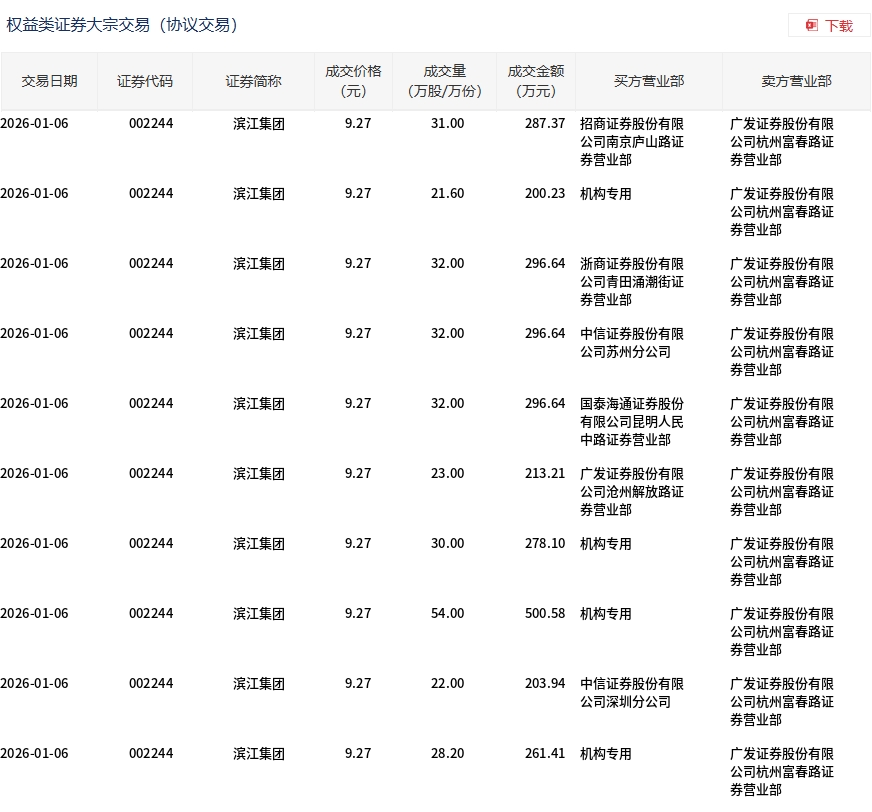Click the 交易日期 column header
Image resolution: width=872 pixels, height=812 pixels.
49,81
